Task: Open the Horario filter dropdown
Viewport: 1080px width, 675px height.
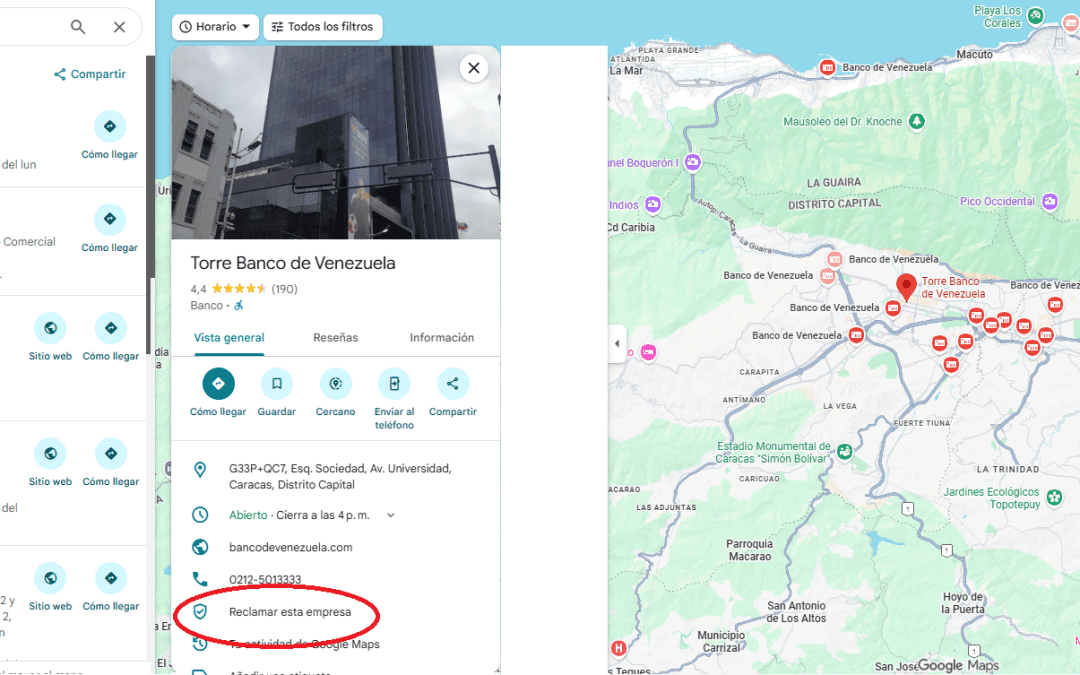Action: click(215, 27)
